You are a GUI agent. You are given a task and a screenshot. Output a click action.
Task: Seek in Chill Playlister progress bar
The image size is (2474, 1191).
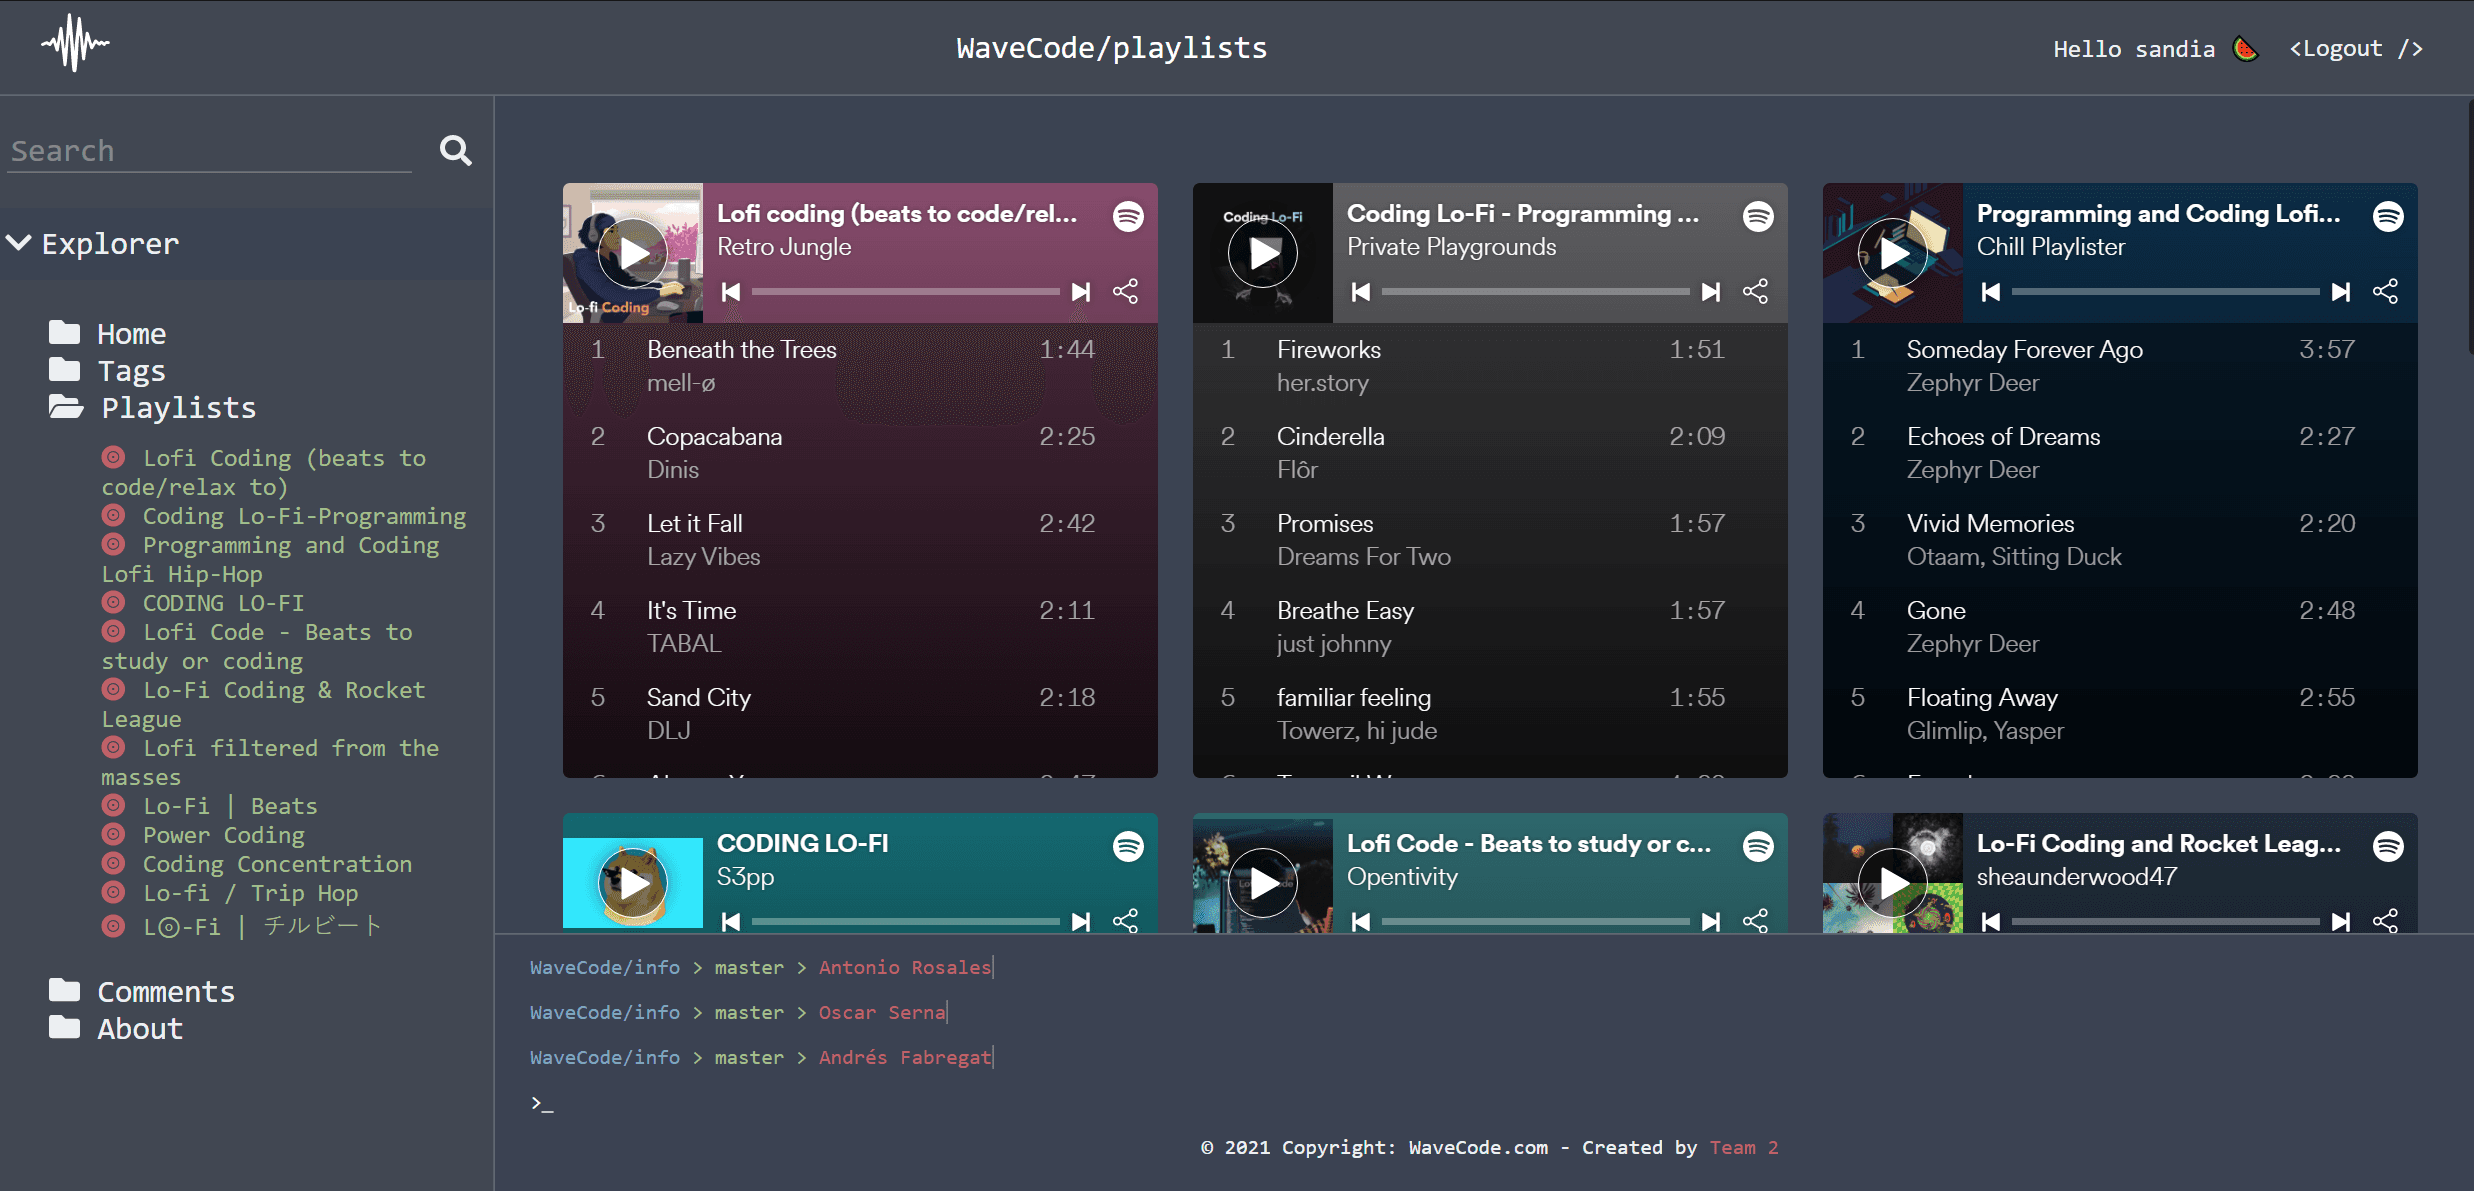click(2166, 291)
